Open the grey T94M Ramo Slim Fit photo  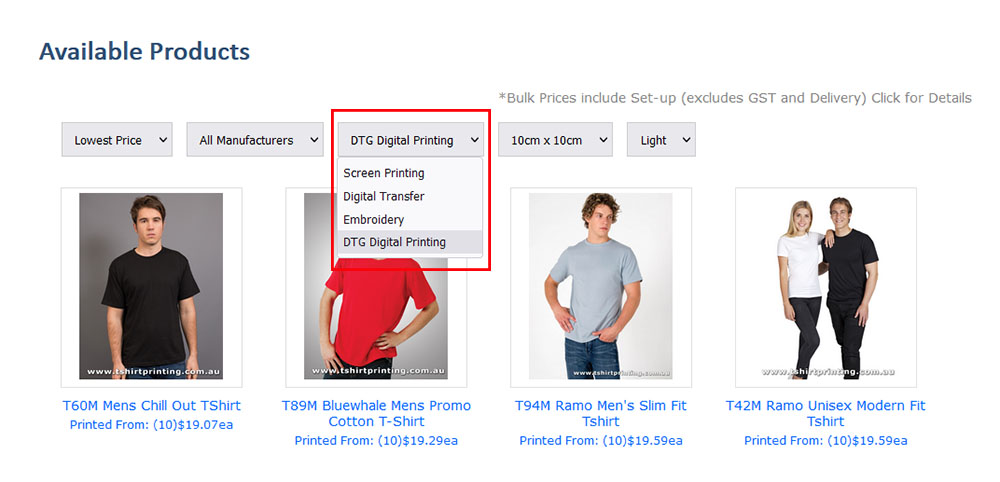point(601,287)
